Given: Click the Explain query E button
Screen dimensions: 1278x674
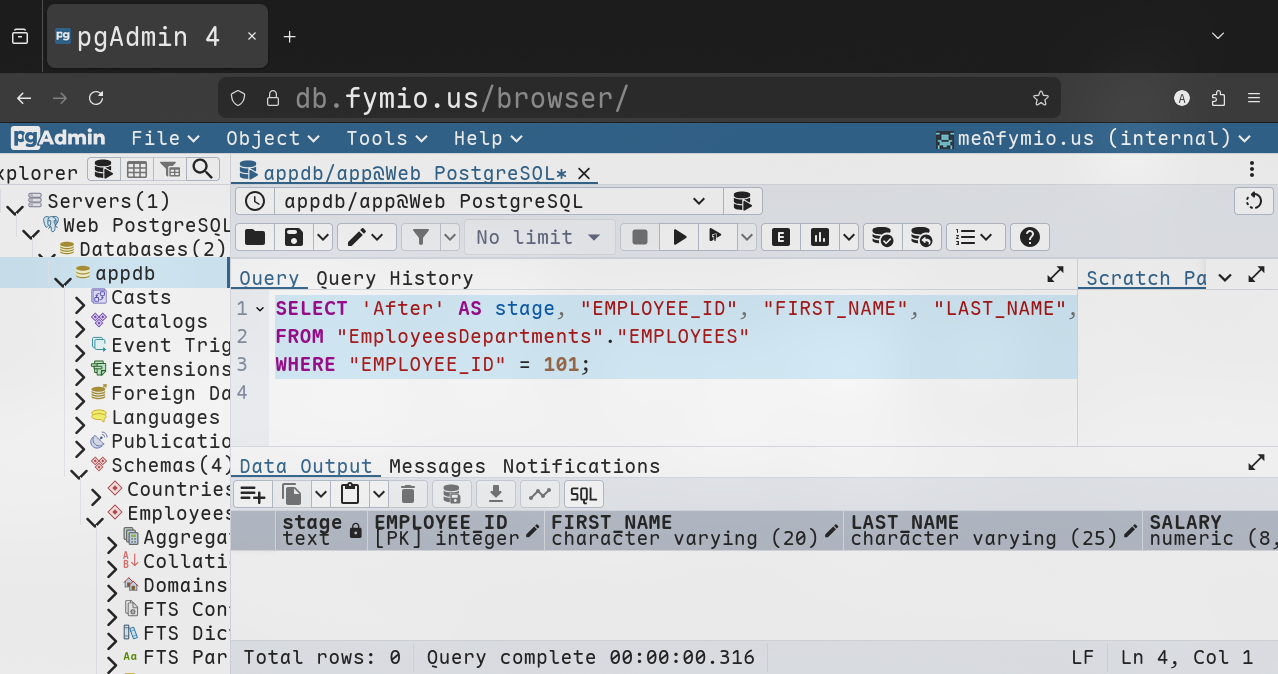Looking at the screenshot, I should coord(781,237).
